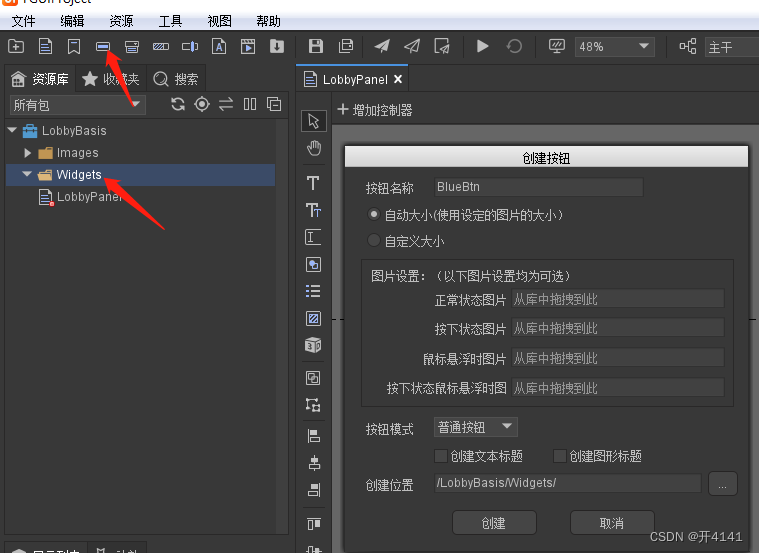Select the list tool
Viewport: 759px width, 553px height.
coord(313,291)
